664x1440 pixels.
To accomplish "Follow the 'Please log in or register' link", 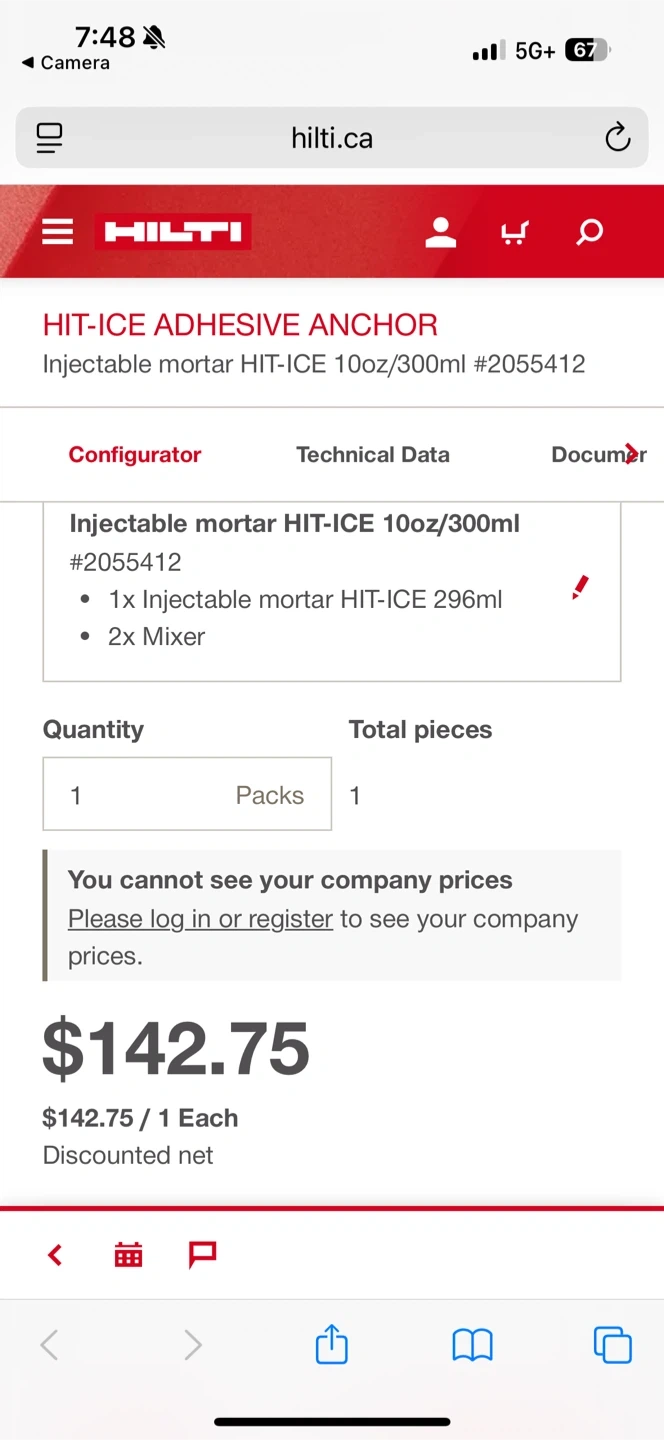I will (x=200, y=919).
